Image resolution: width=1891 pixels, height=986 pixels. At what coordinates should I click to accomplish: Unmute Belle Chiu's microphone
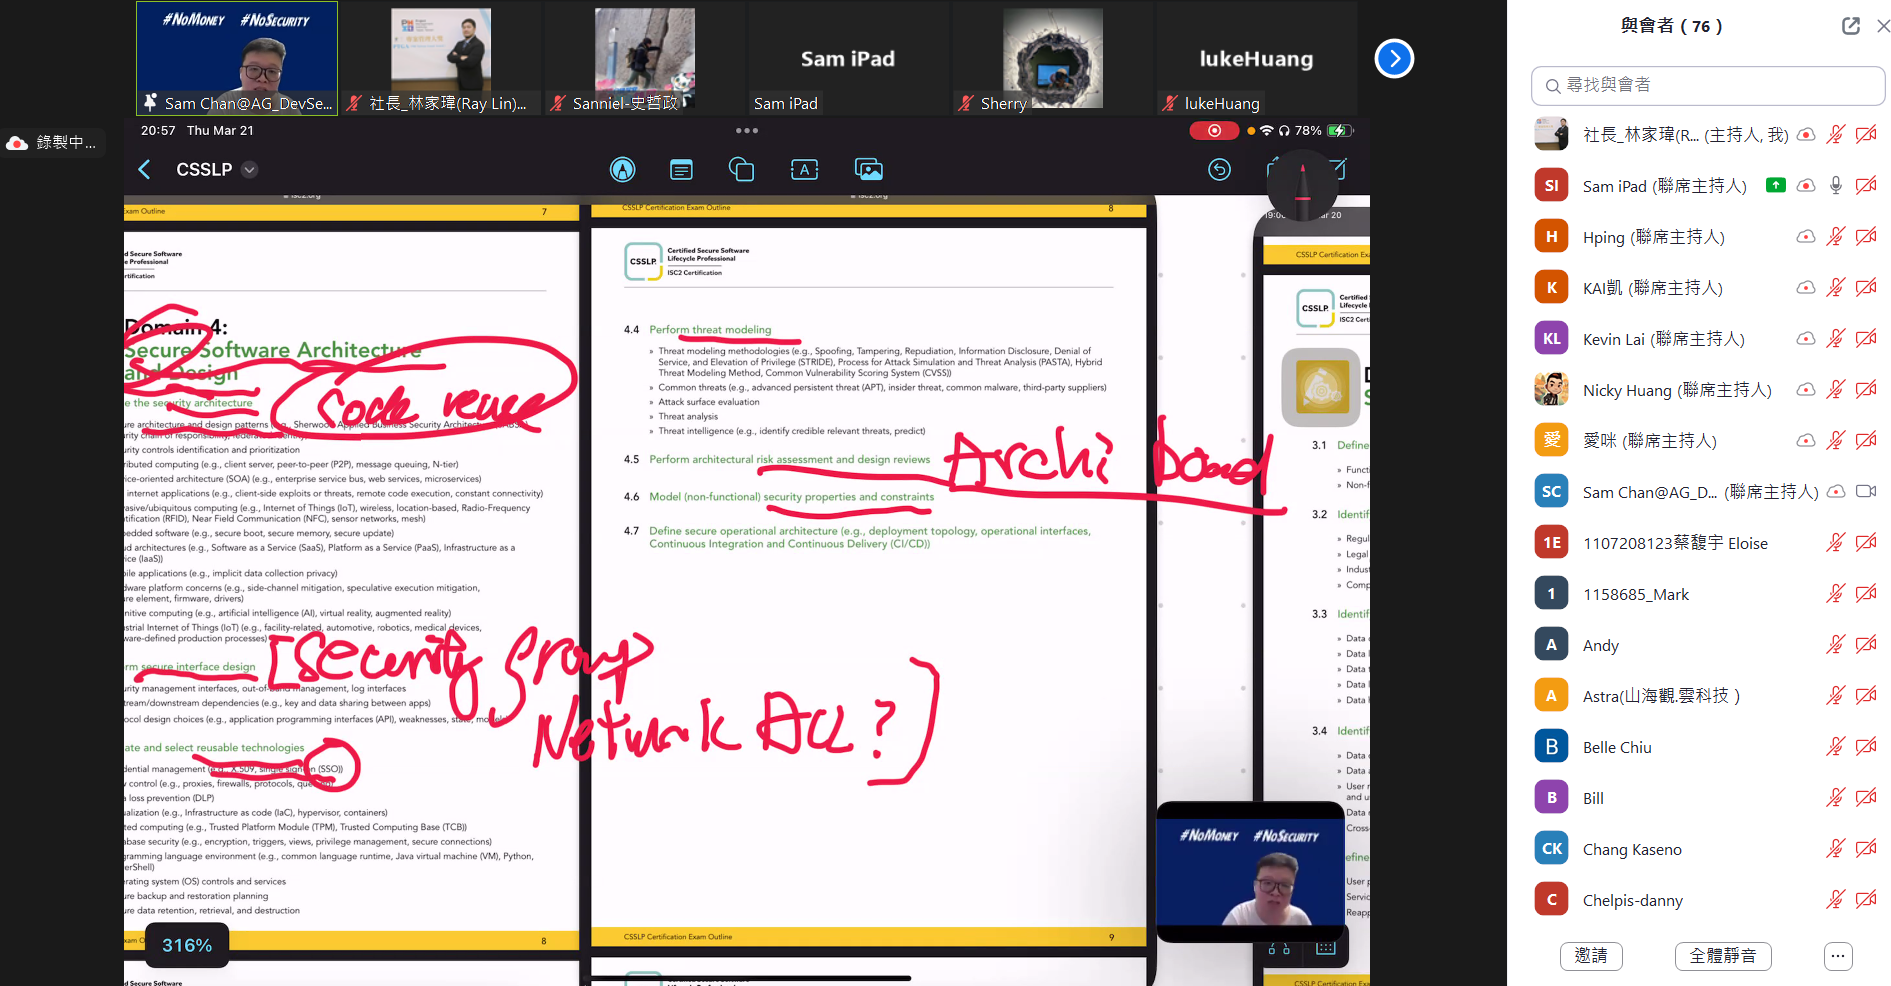point(1835,747)
